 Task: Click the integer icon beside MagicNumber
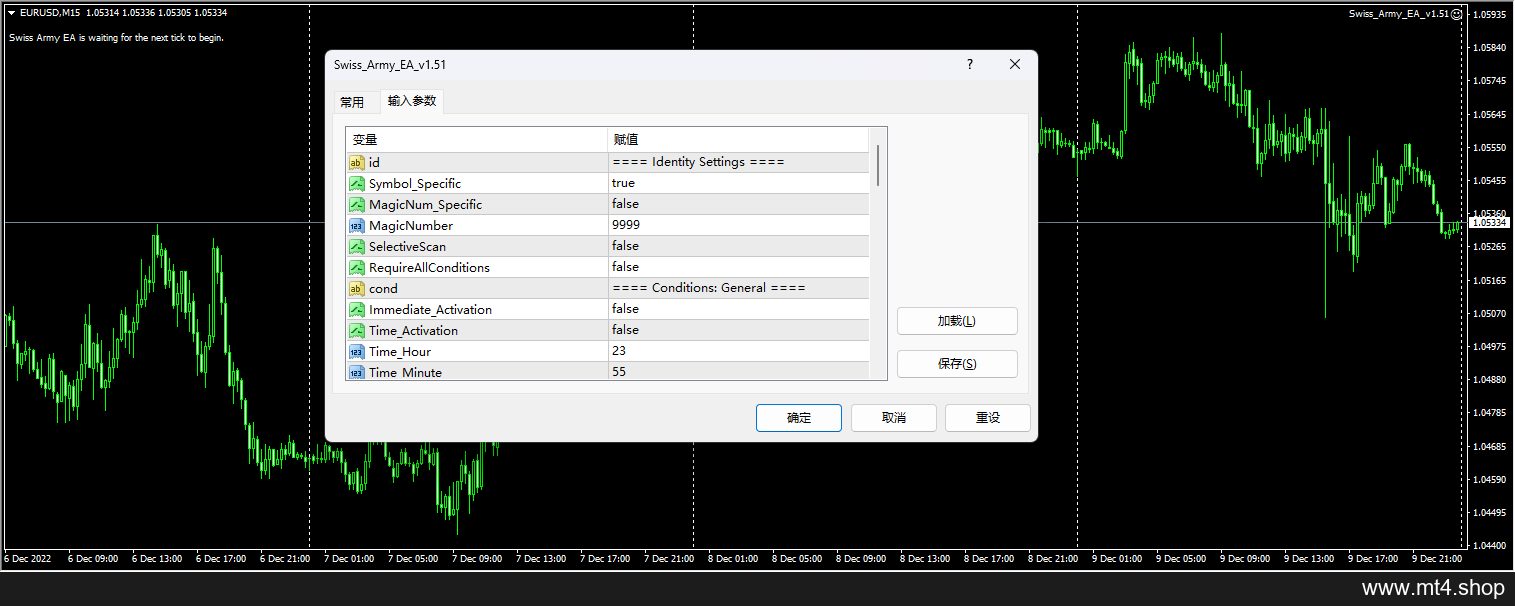coord(356,225)
